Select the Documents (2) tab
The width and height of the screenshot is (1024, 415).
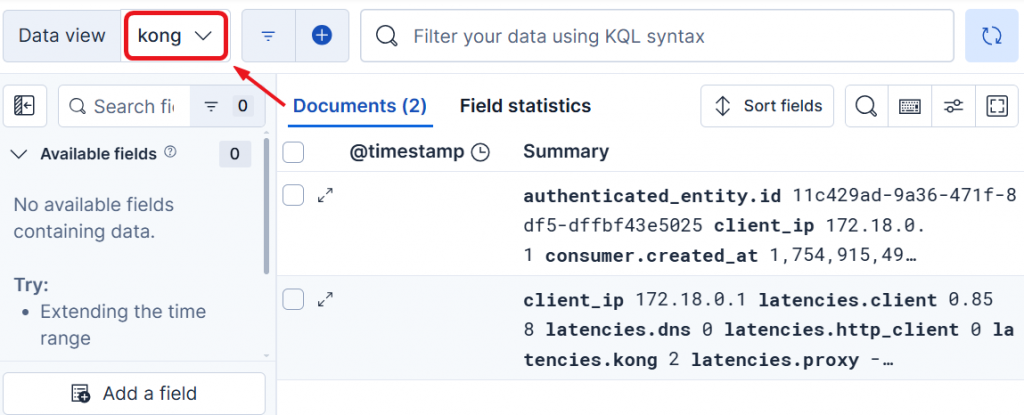(360, 106)
